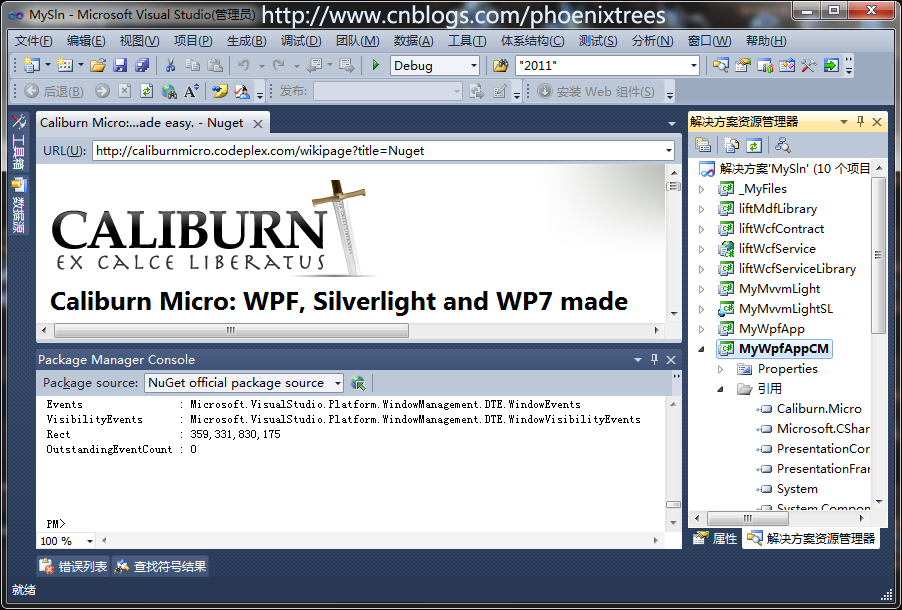Open the URL address dropdown arrow
The image size is (902, 610).
(668, 151)
